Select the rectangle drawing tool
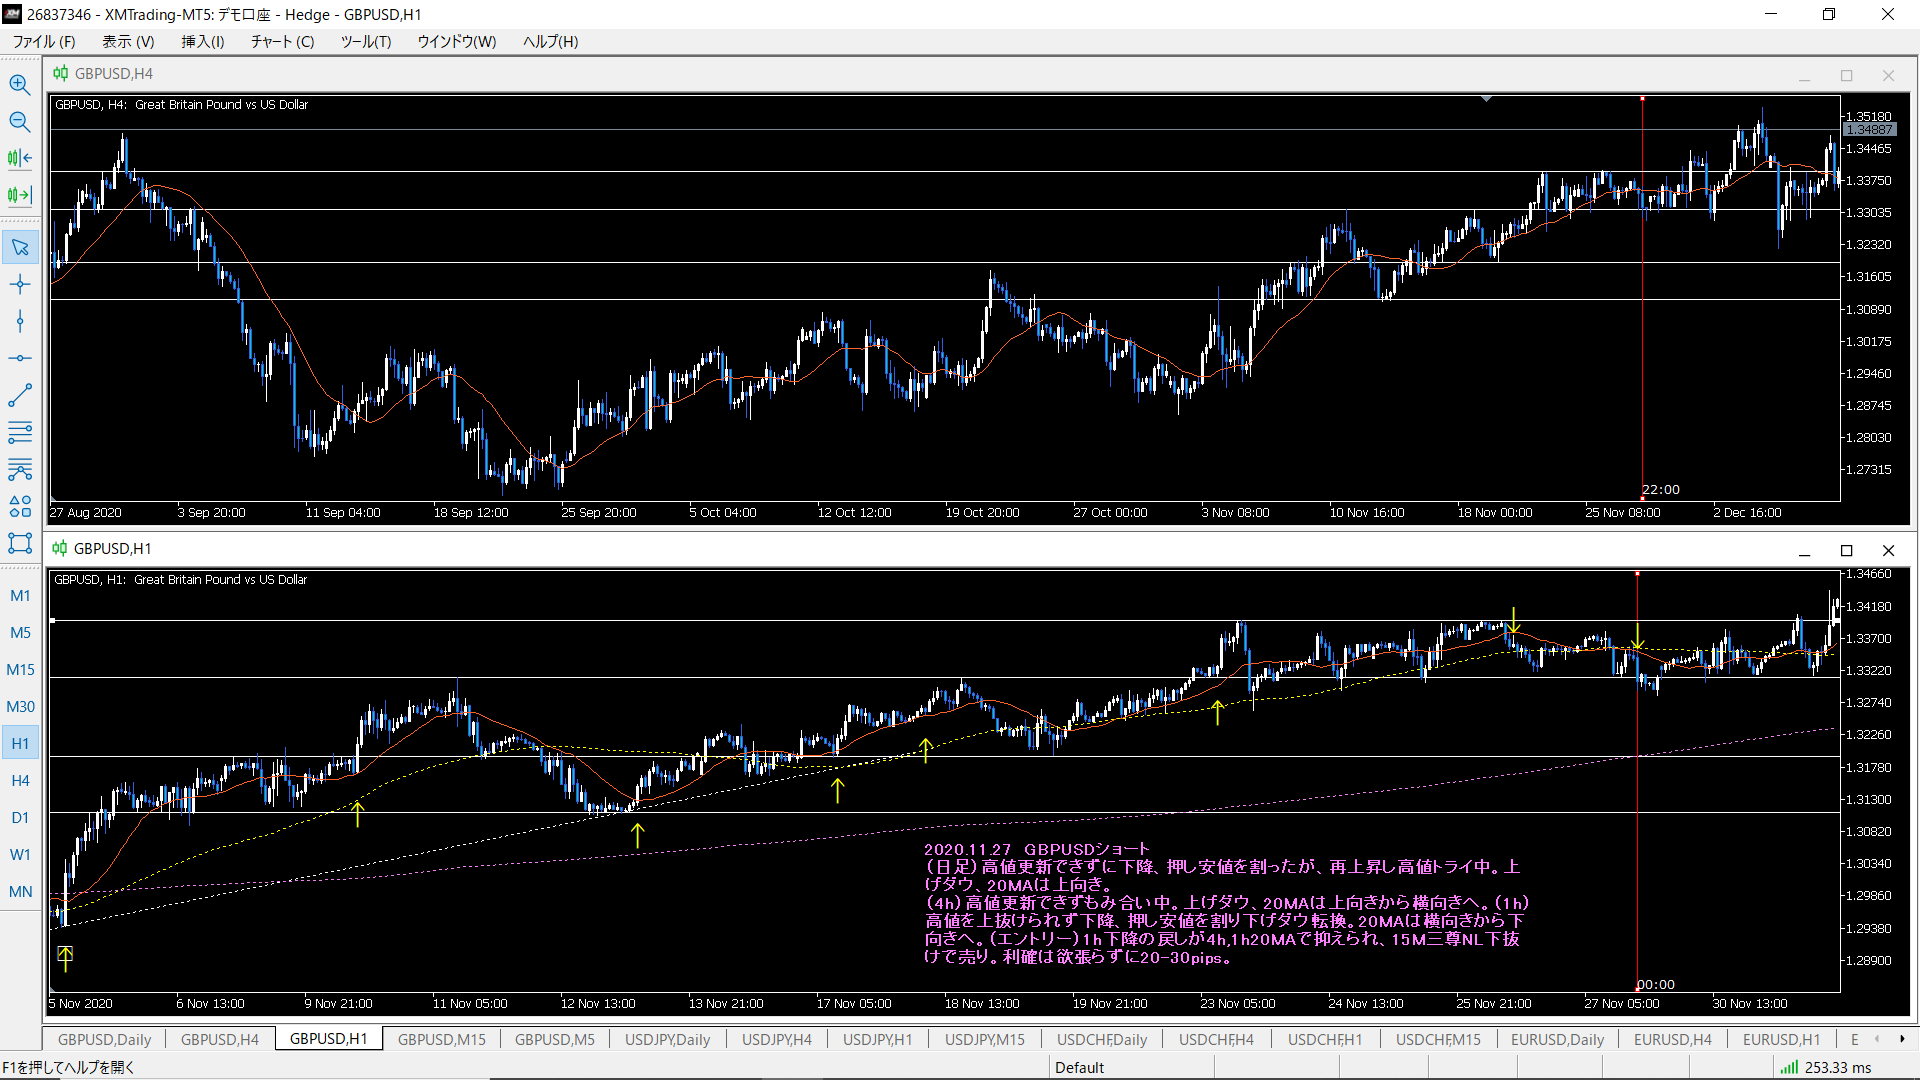1920x1080 pixels. (20, 543)
